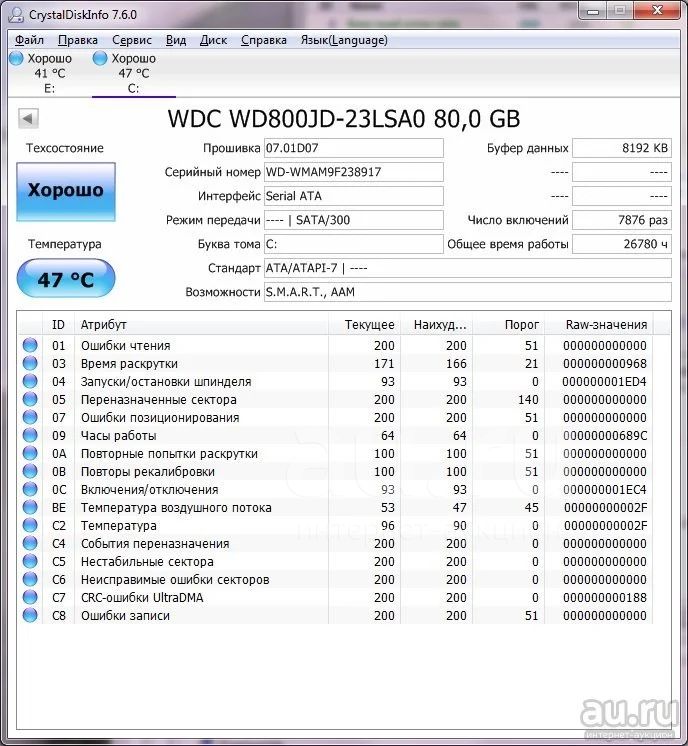Open the Правка menu
Screen dimensions: 688x746
[x=78, y=40]
